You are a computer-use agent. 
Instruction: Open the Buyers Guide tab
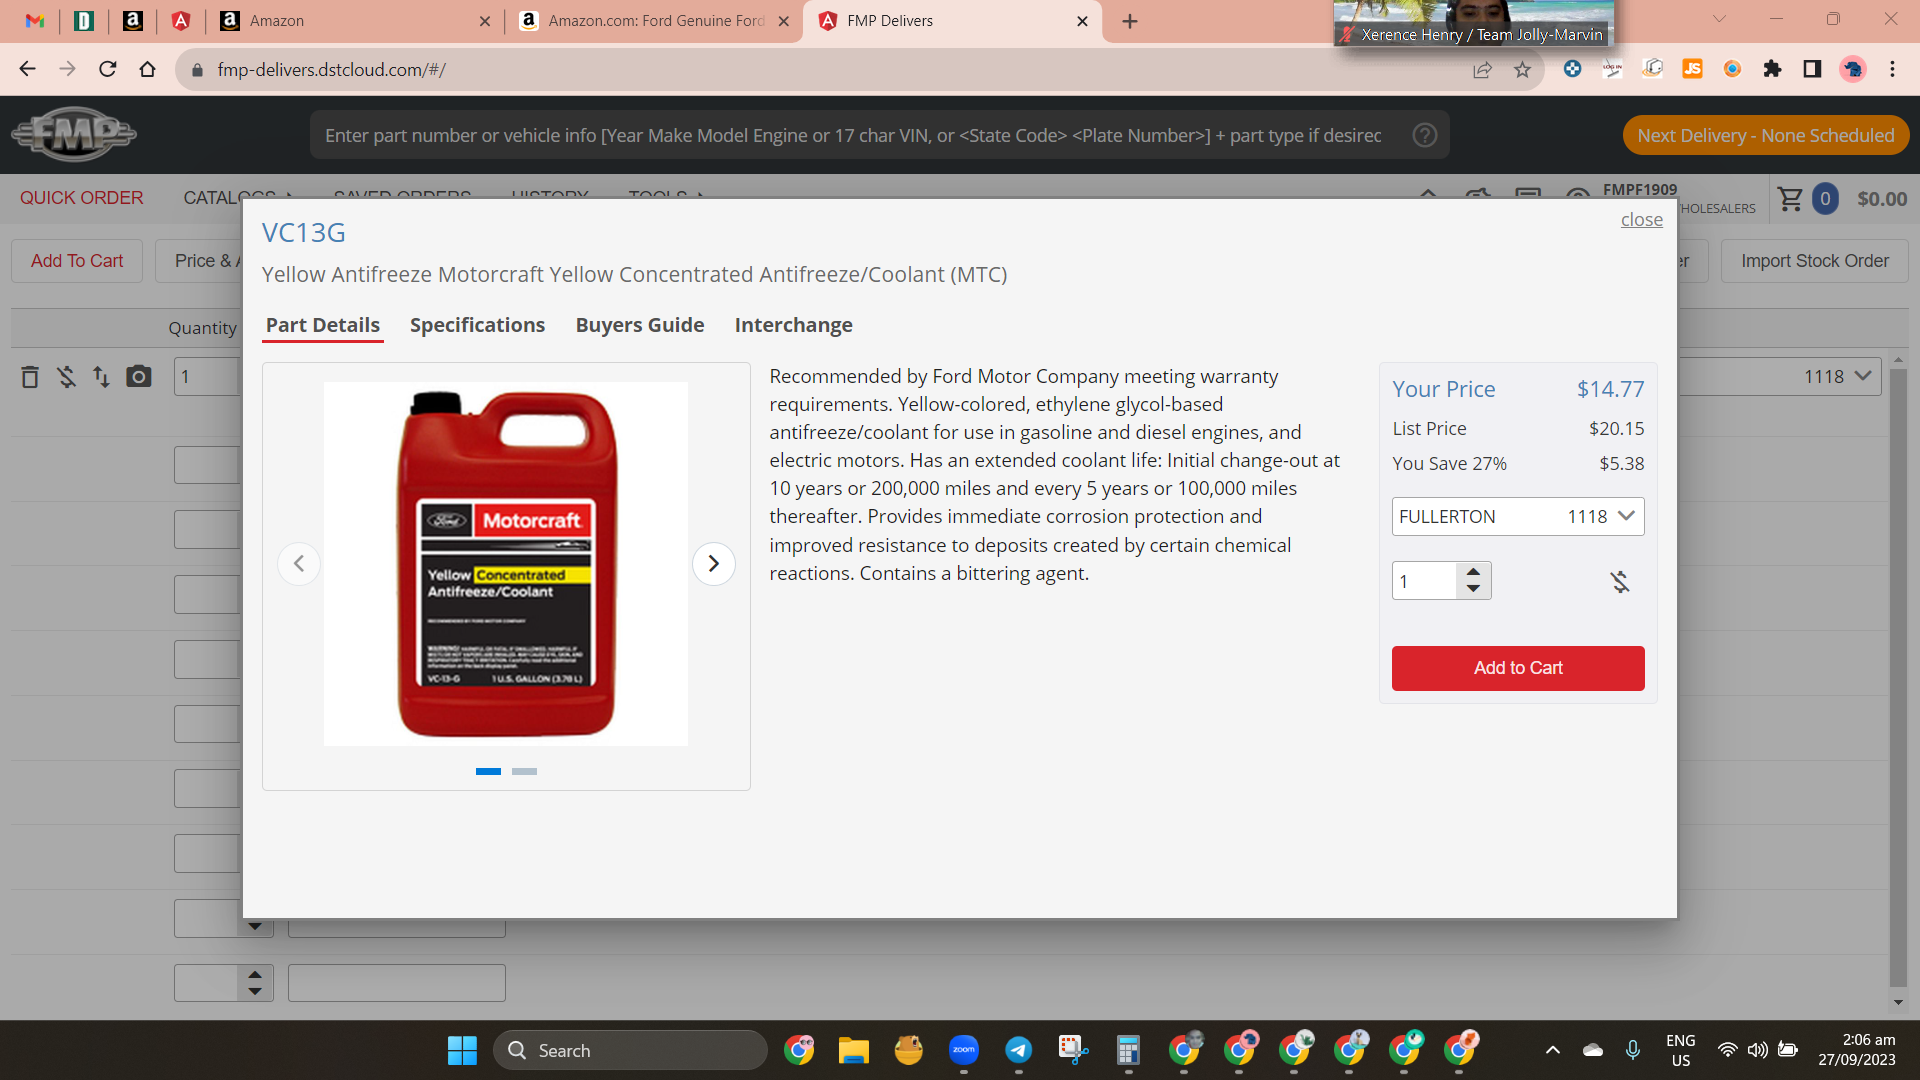[x=639, y=325]
